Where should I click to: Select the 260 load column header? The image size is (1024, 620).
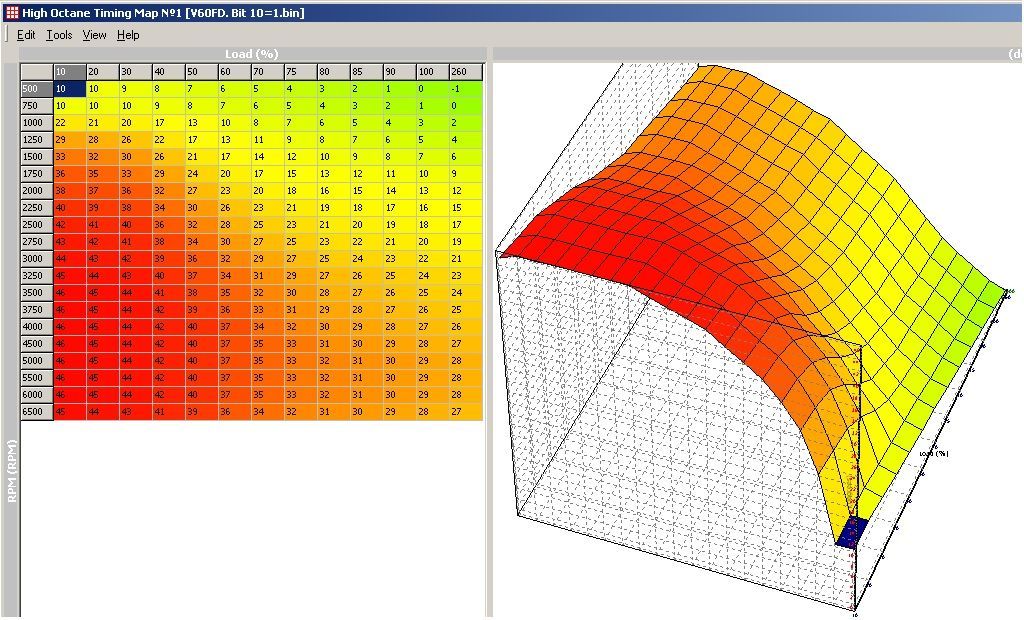coord(466,72)
